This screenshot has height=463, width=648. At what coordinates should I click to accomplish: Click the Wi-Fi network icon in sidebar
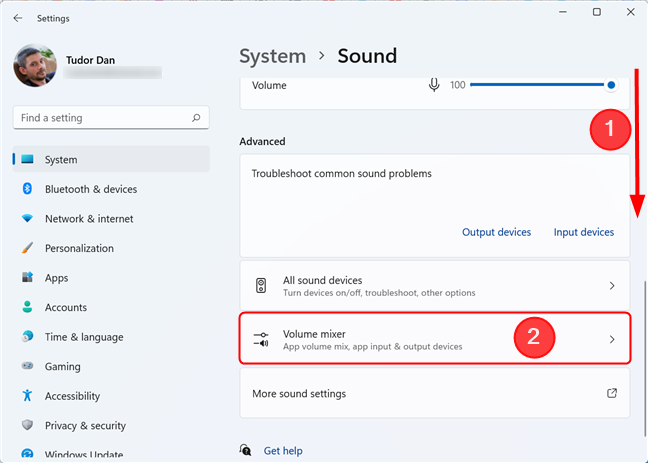(27, 218)
